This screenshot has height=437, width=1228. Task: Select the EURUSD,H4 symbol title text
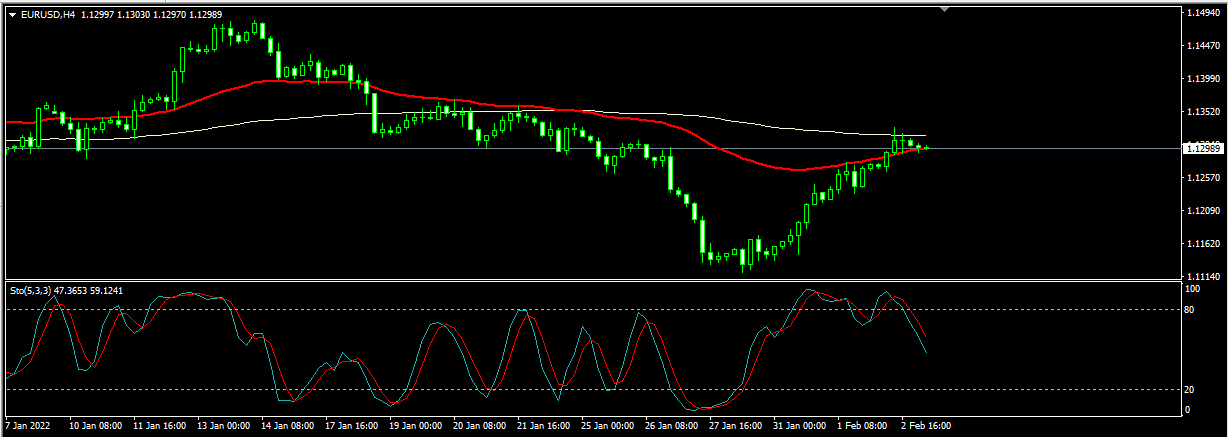click(x=48, y=14)
